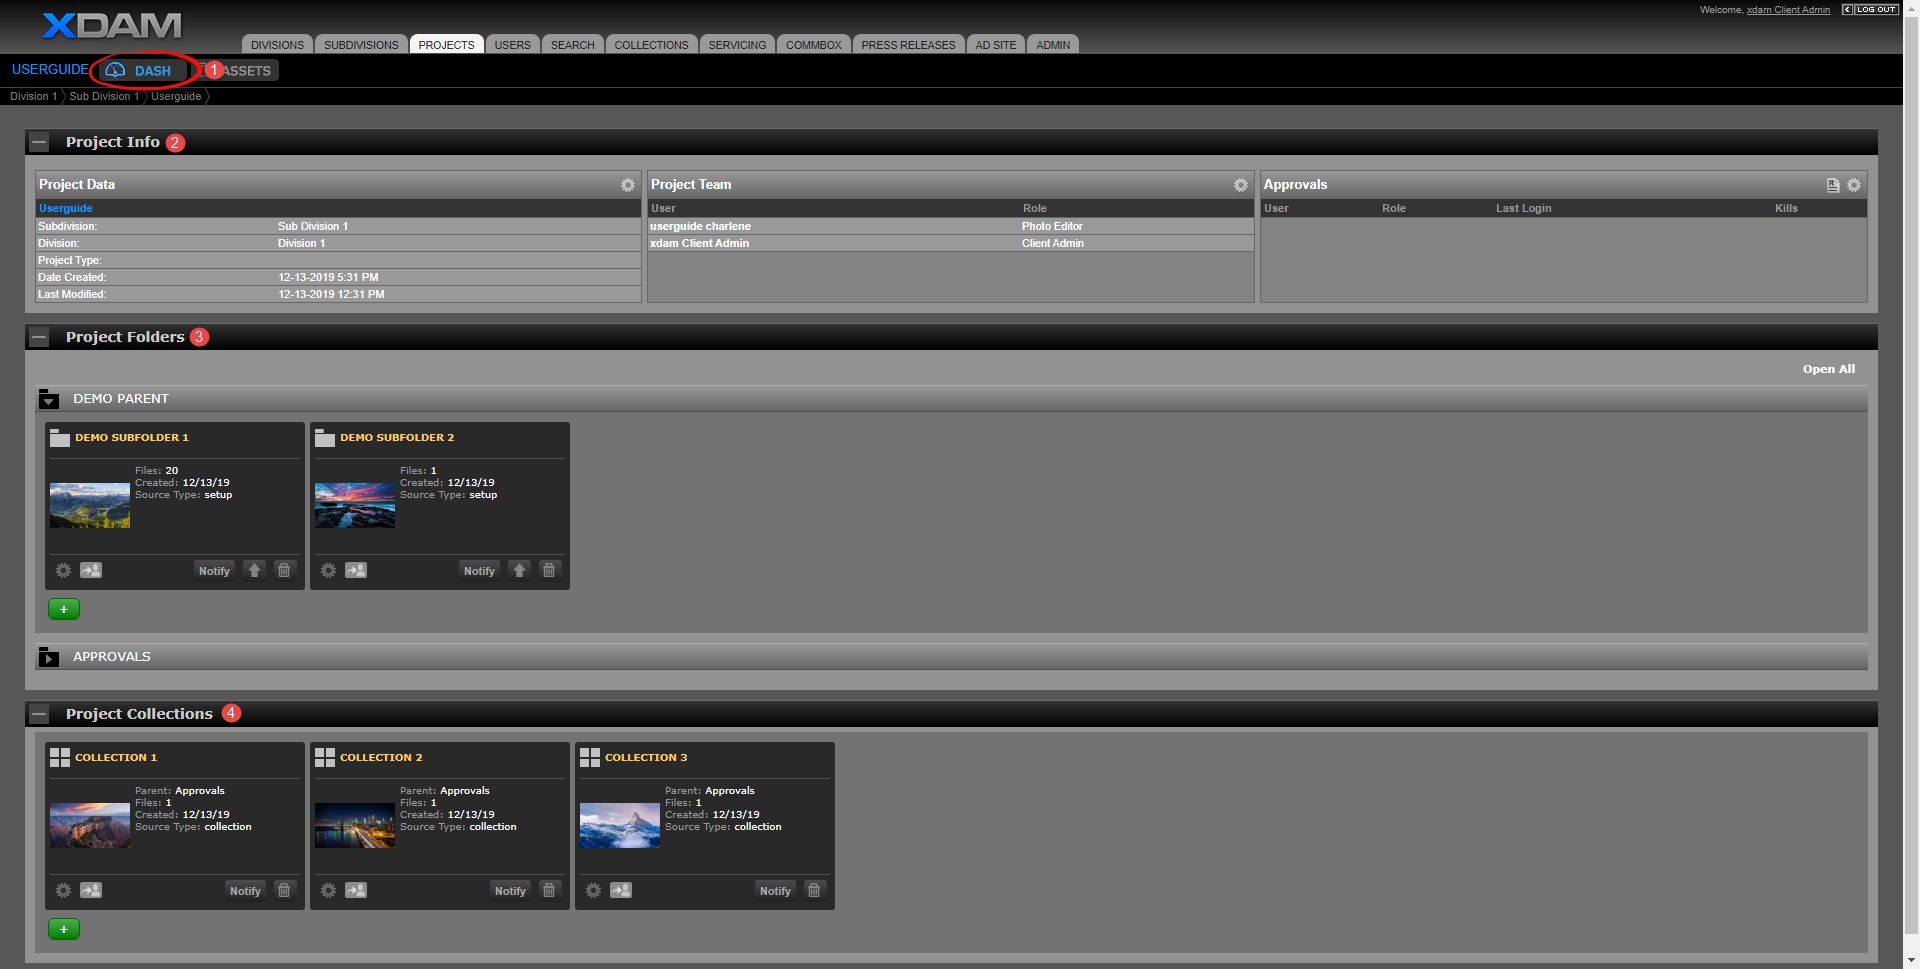Open settings gear for Collection 1

[x=63, y=890]
